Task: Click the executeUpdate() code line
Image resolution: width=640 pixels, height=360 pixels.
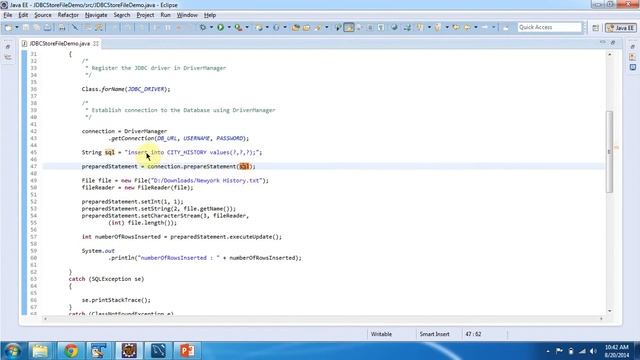Action: (x=182, y=237)
